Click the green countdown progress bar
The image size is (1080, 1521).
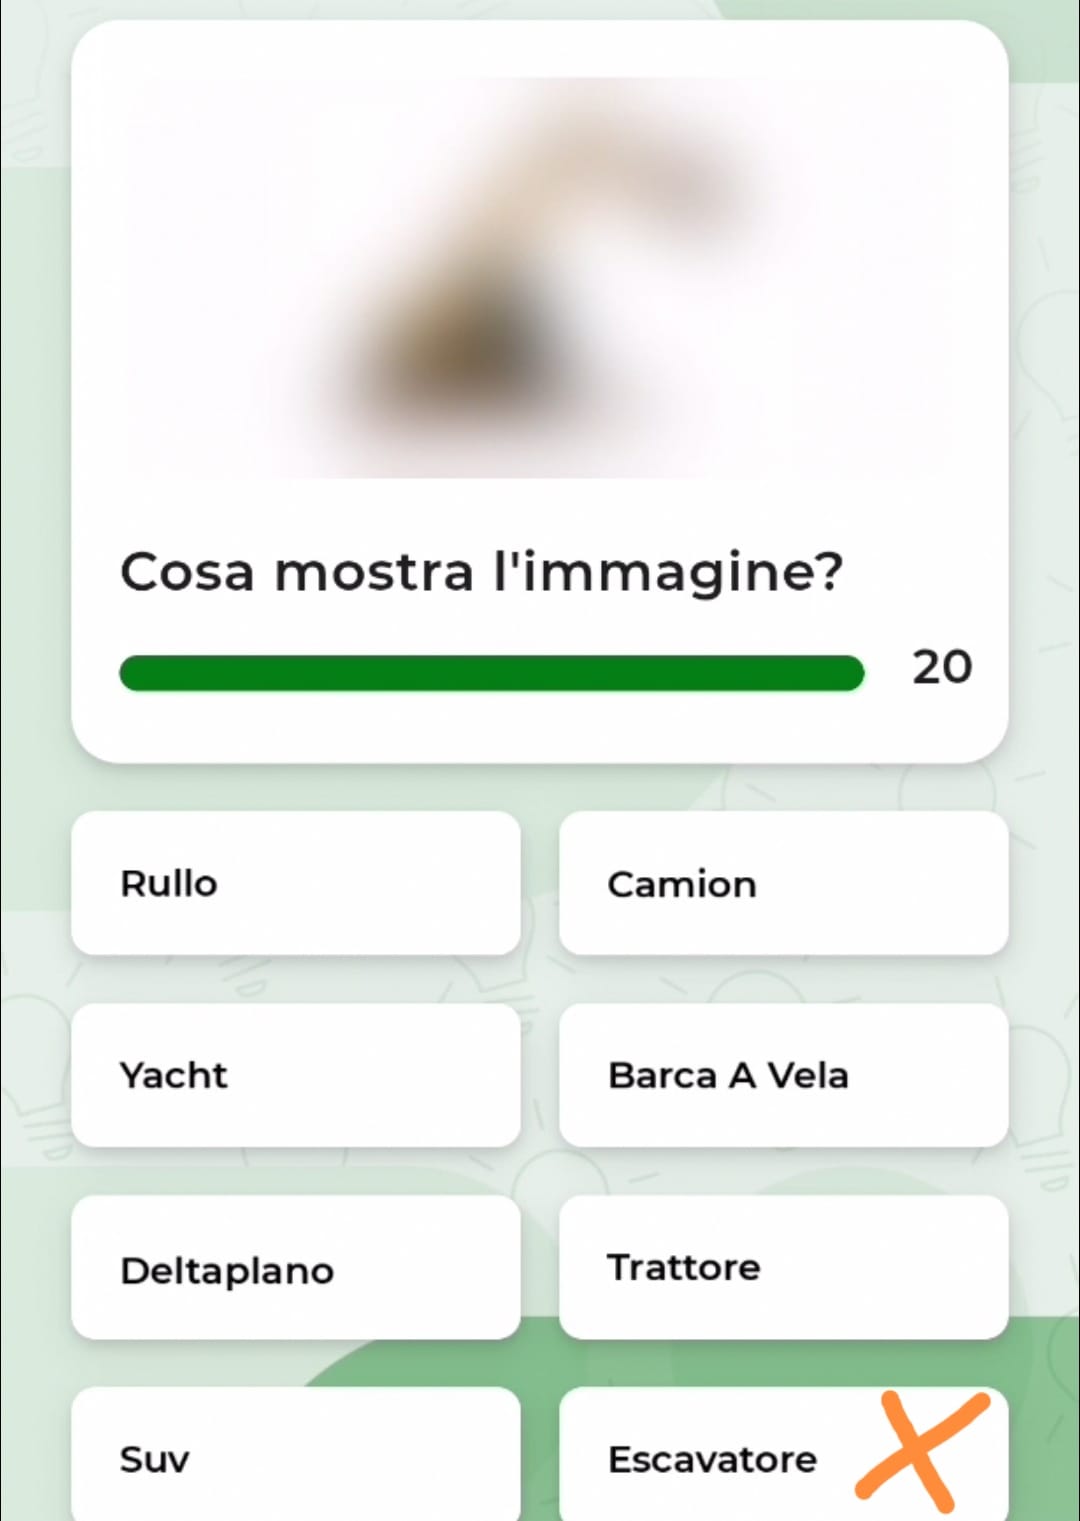coord(491,673)
